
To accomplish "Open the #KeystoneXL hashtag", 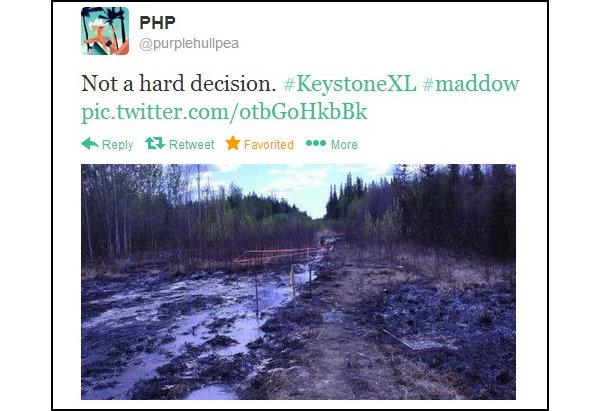I will 350,83.
